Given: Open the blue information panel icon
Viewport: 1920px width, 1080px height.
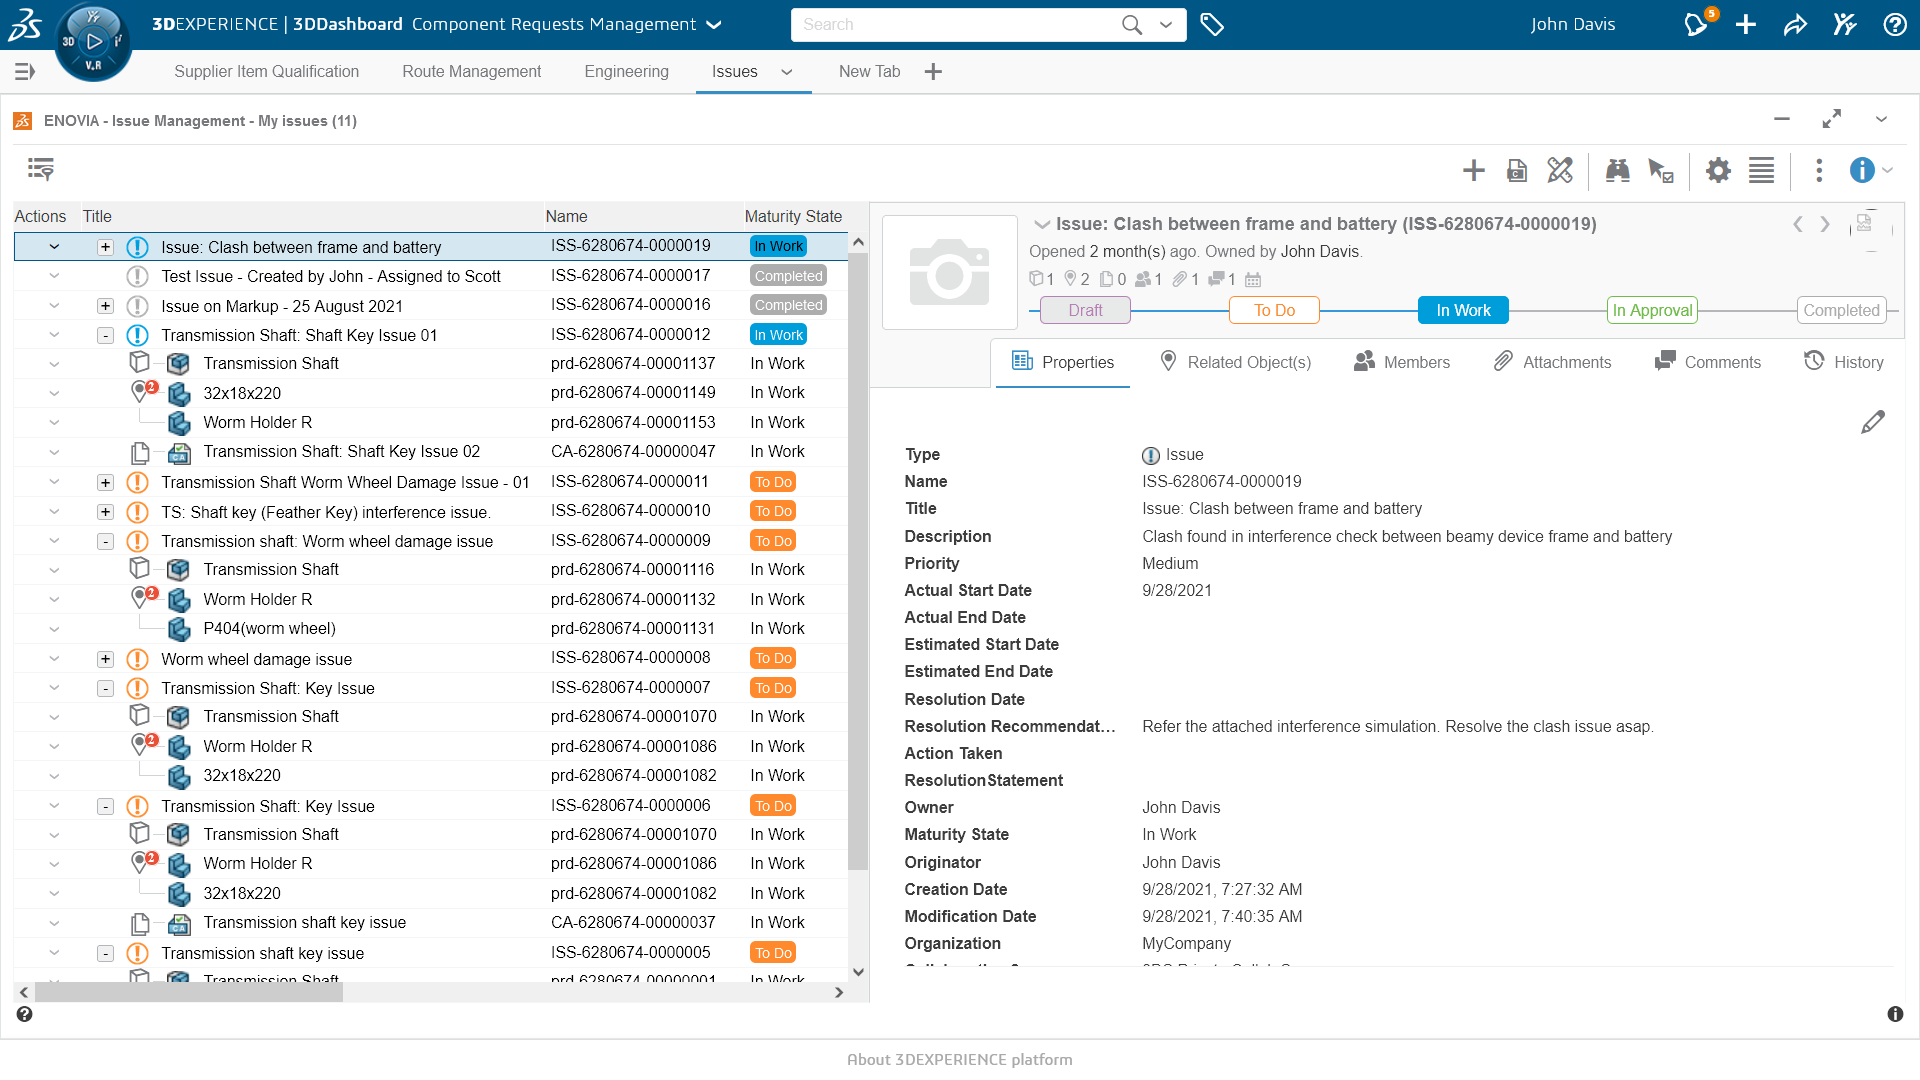Looking at the screenshot, I should point(1861,171).
